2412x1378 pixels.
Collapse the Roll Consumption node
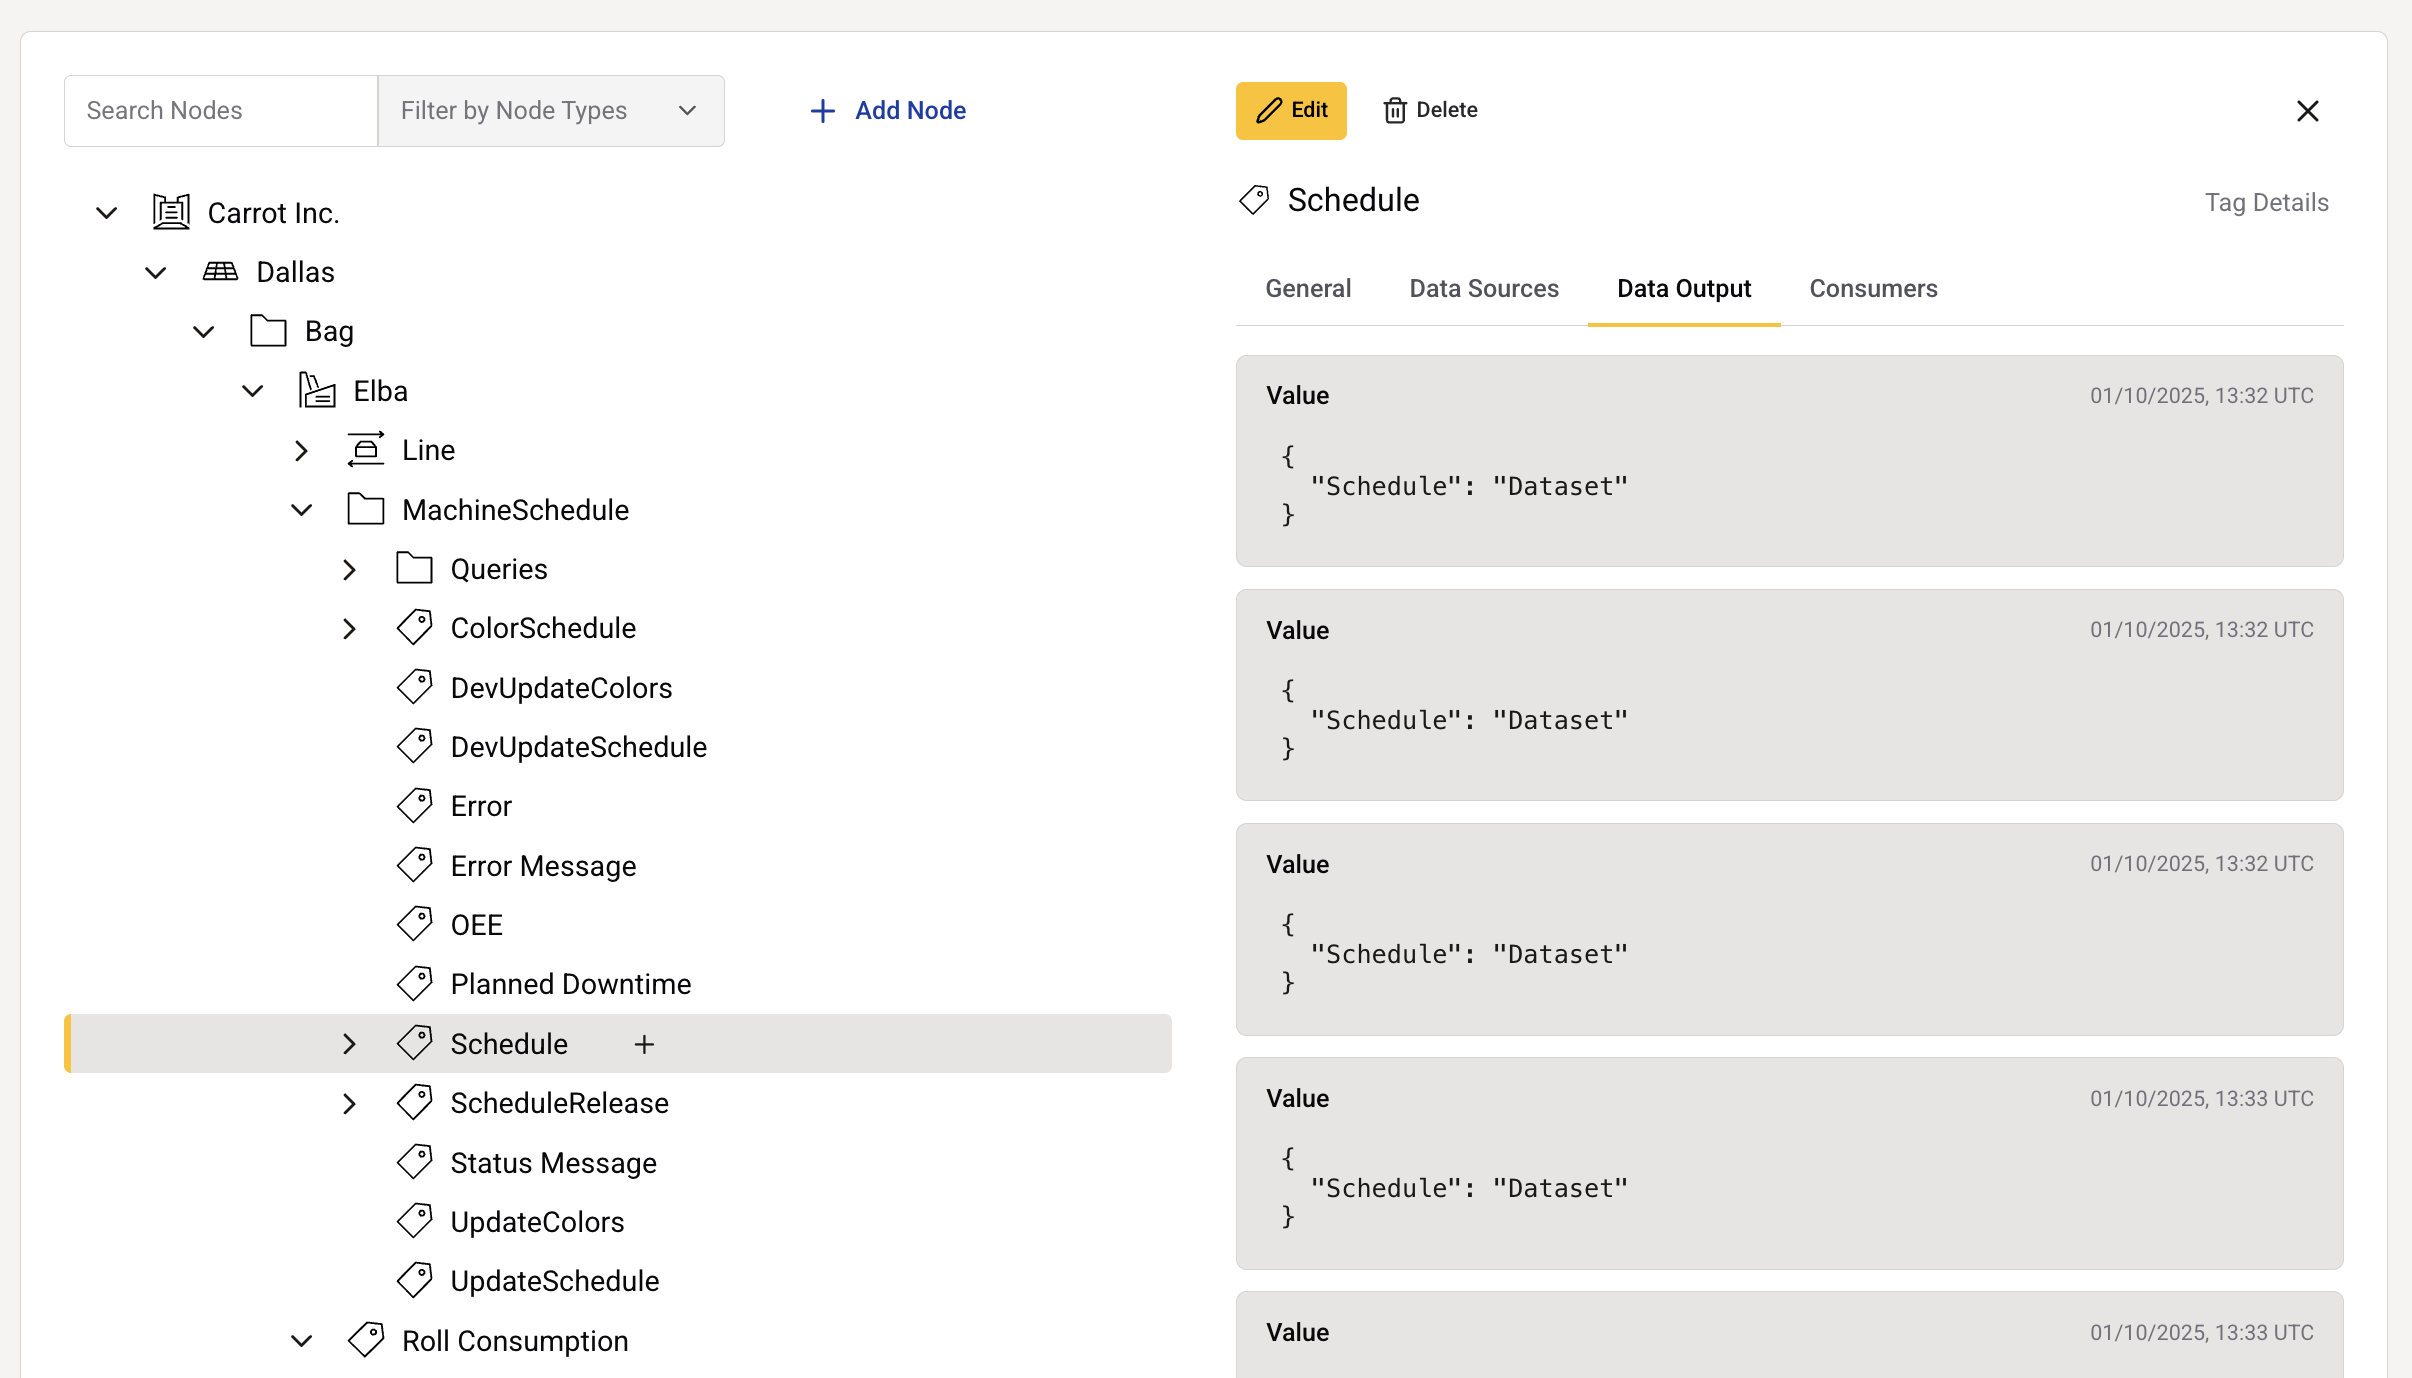click(301, 1340)
